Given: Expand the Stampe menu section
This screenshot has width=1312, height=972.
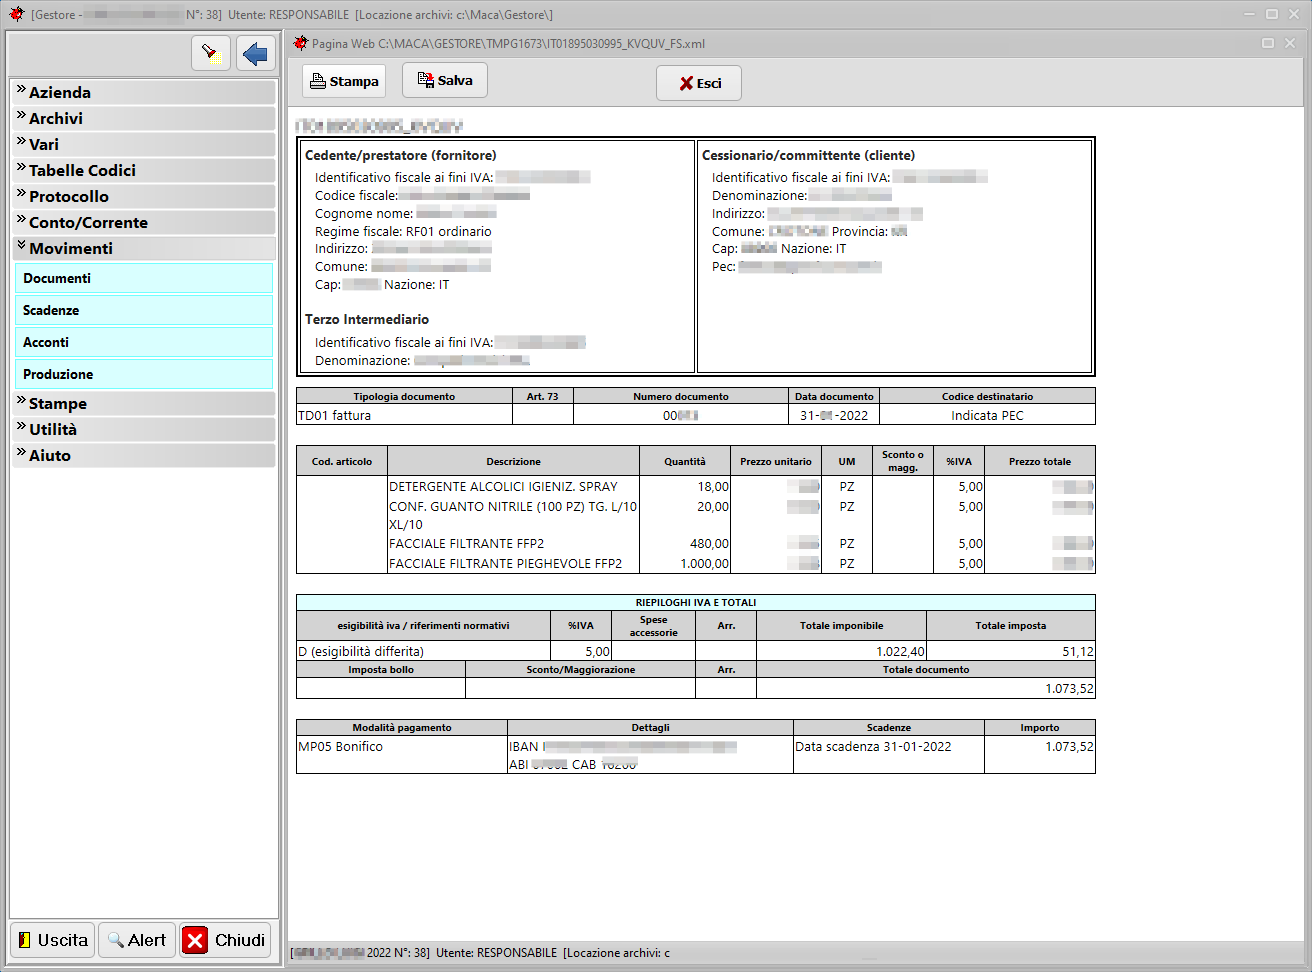Looking at the screenshot, I should (x=143, y=403).
